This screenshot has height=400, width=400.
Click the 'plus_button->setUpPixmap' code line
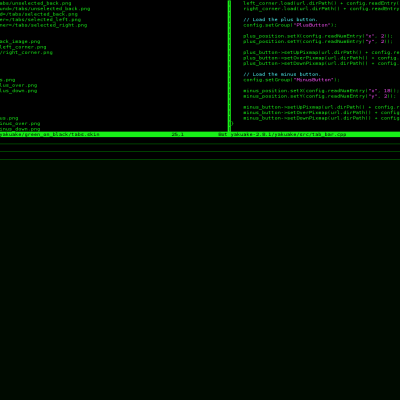321,52
